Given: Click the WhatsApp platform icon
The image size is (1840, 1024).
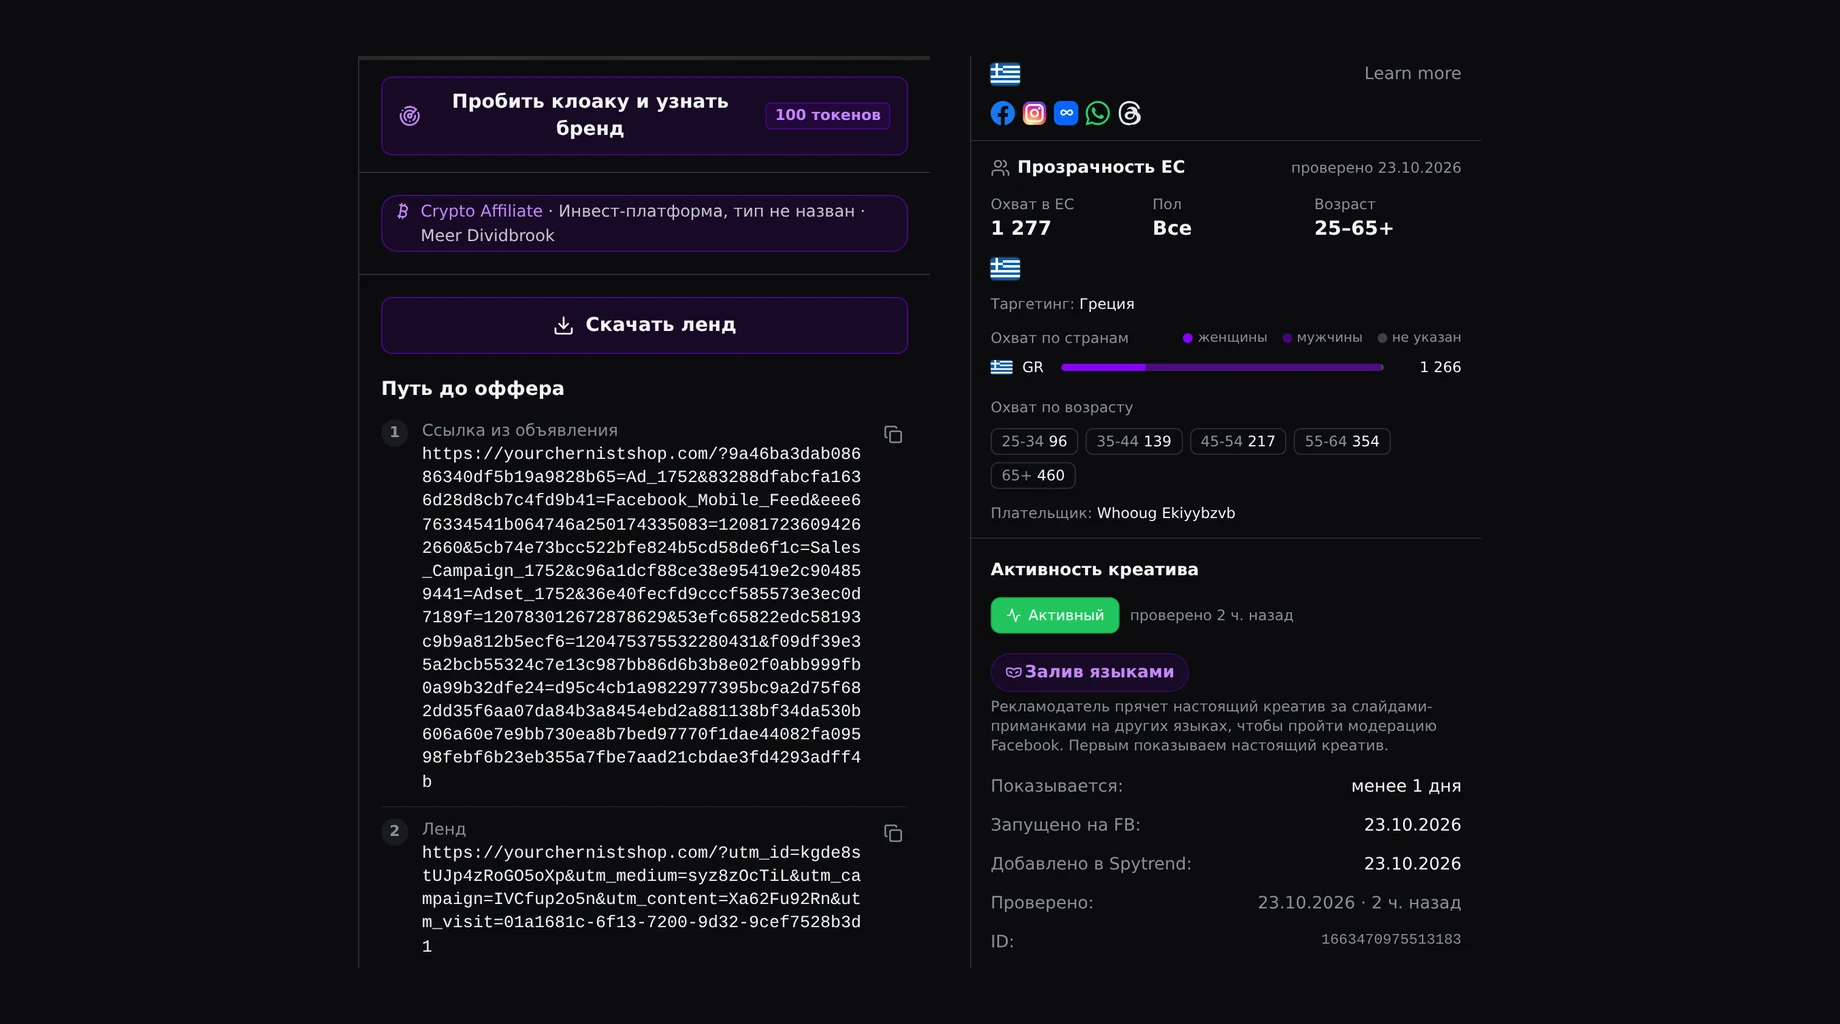Looking at the screenshot, I should (1098, 113).
